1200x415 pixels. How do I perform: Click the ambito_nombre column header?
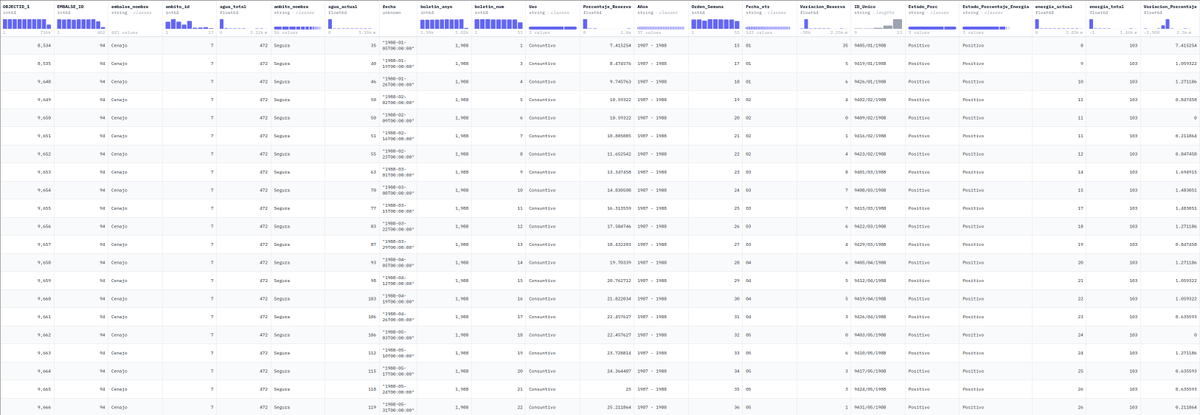point(291,6)
